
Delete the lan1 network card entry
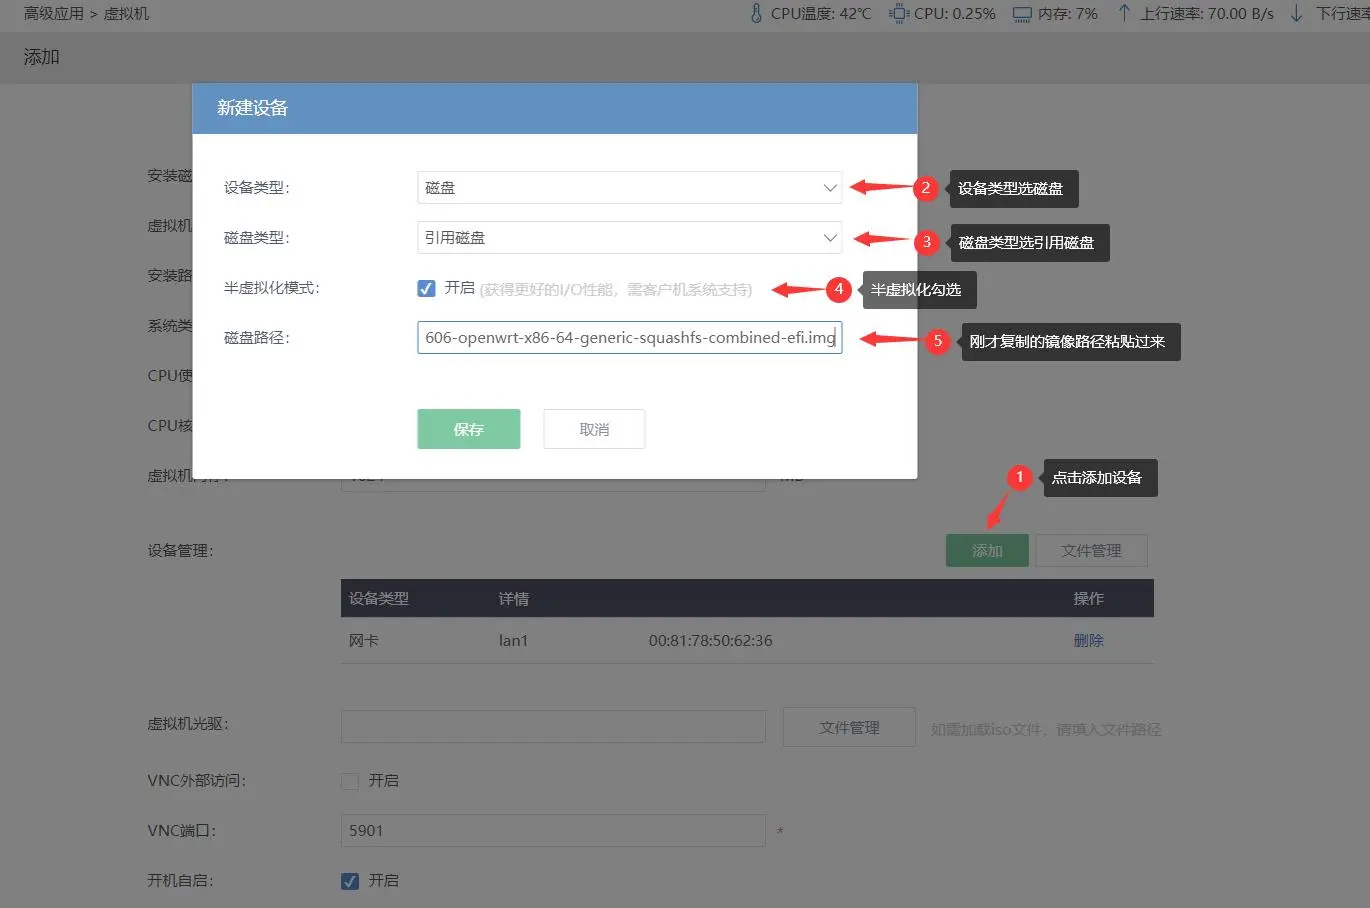(1088, 641)
